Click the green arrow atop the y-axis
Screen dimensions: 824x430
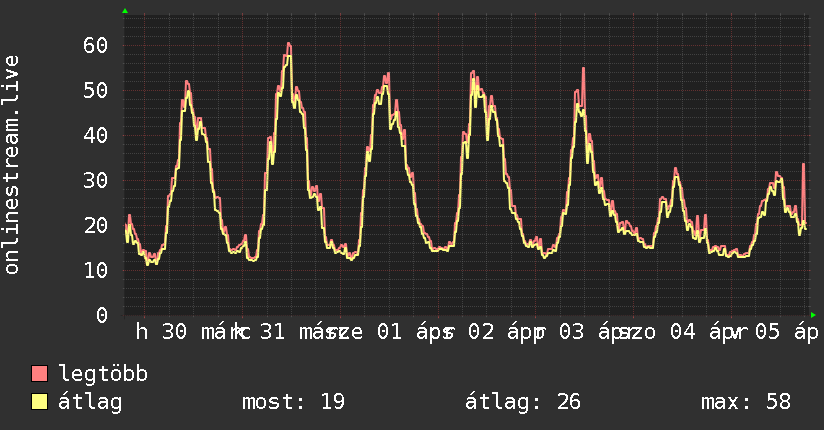pos(125,11)
